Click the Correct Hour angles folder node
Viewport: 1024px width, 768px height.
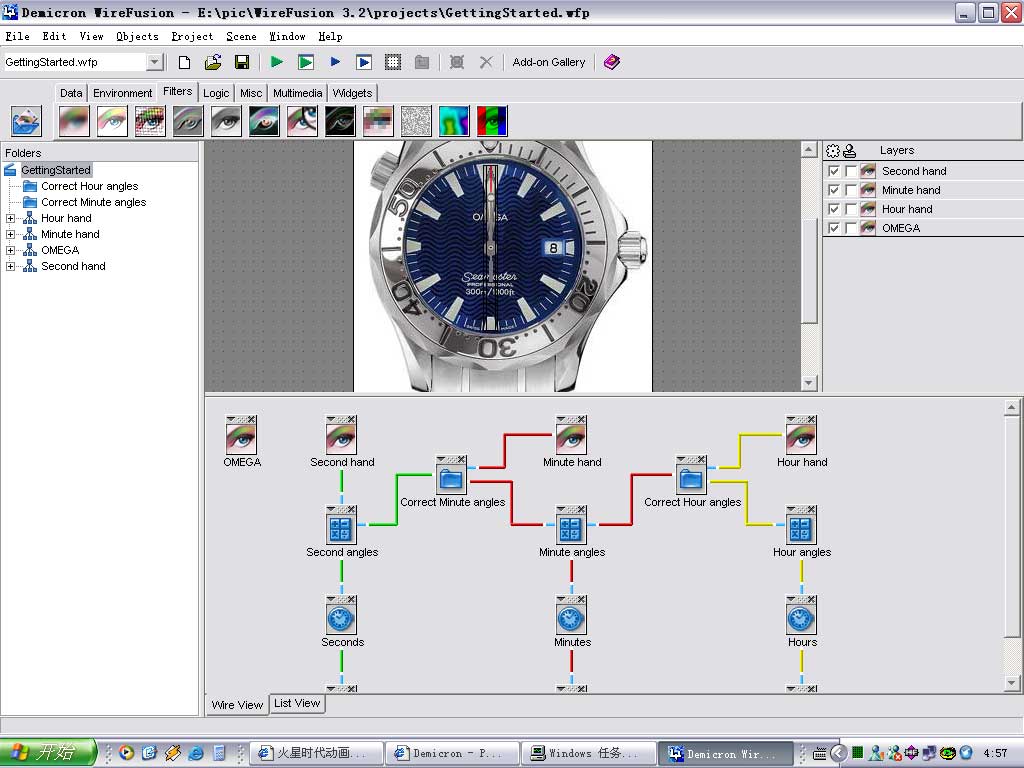click(692, 478)
